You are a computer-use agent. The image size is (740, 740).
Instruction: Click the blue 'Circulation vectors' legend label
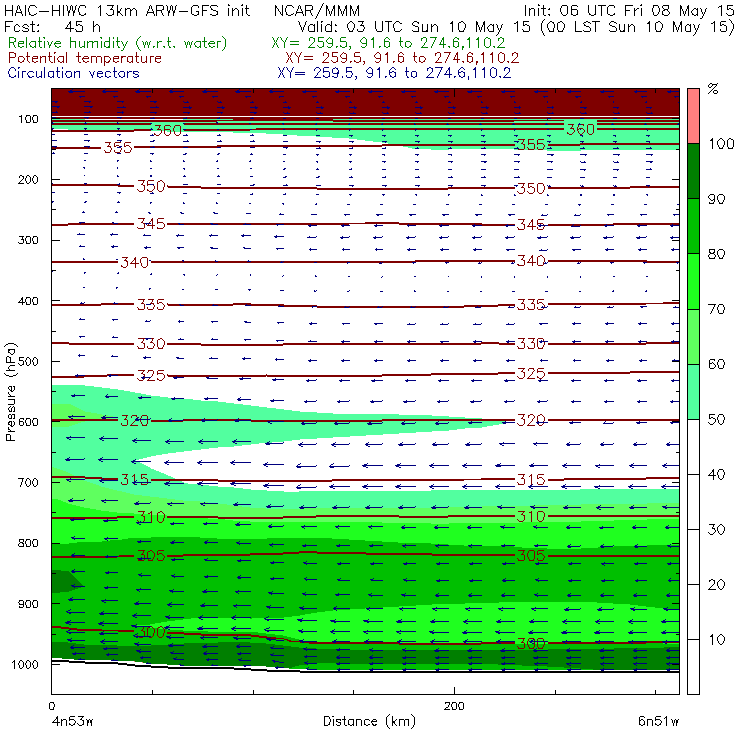pos(73,73)
